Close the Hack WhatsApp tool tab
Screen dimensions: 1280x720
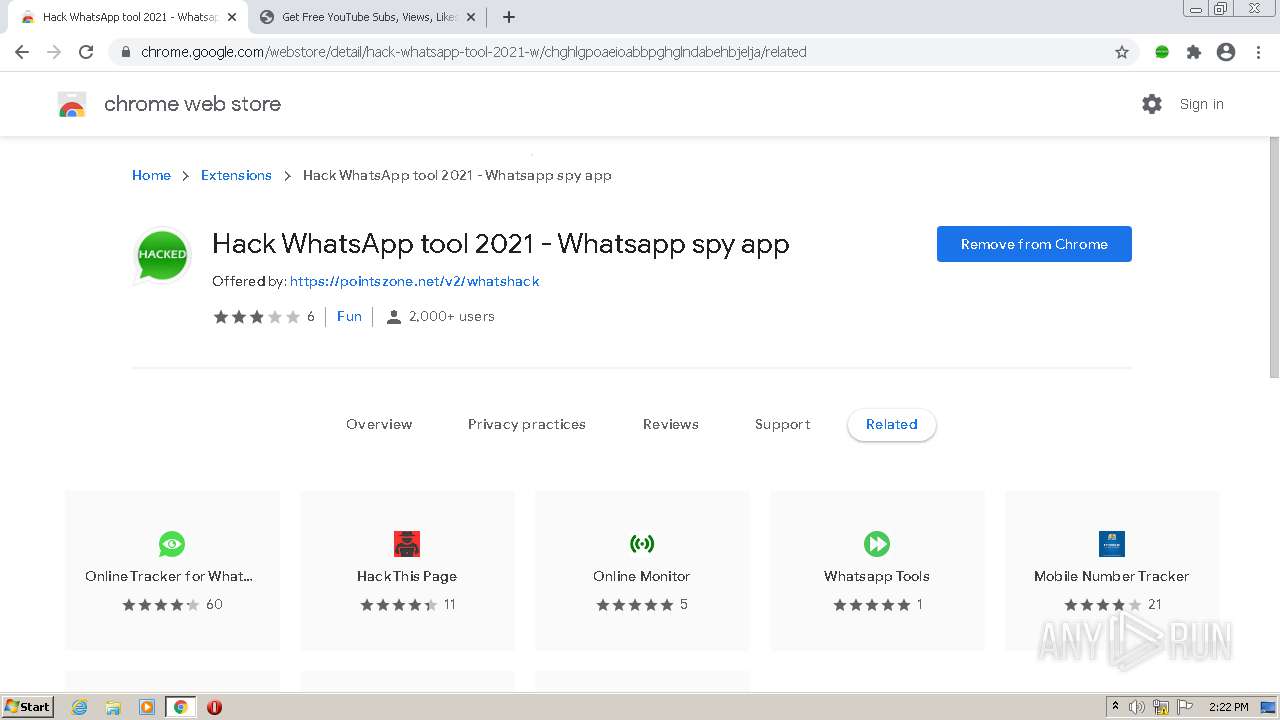tap(232, 17)
